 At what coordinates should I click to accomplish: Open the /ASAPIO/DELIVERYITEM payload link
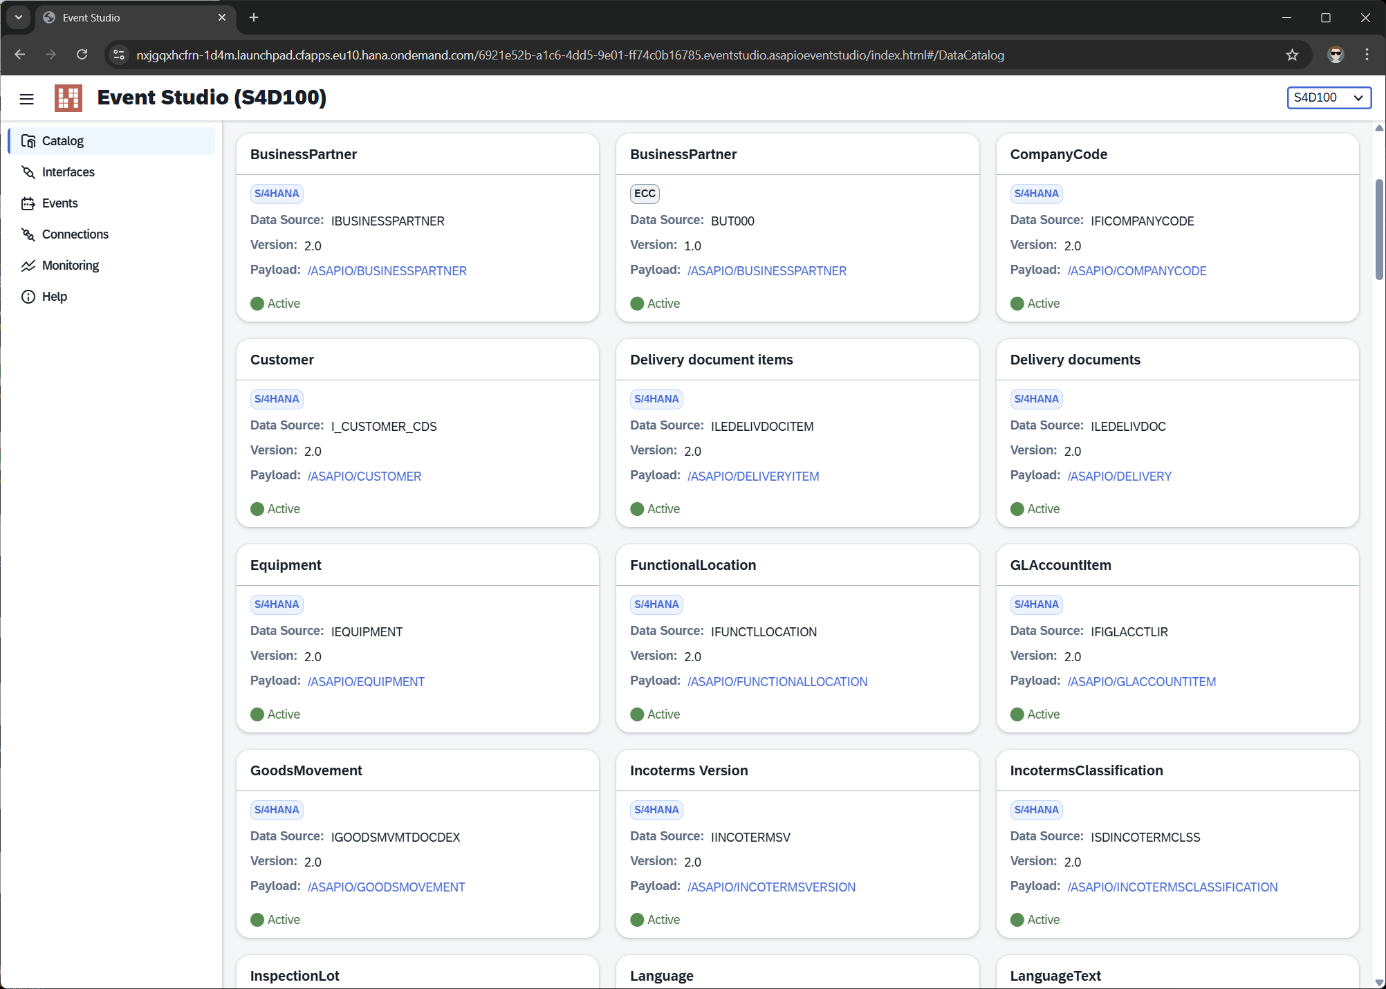coord(753,477)
